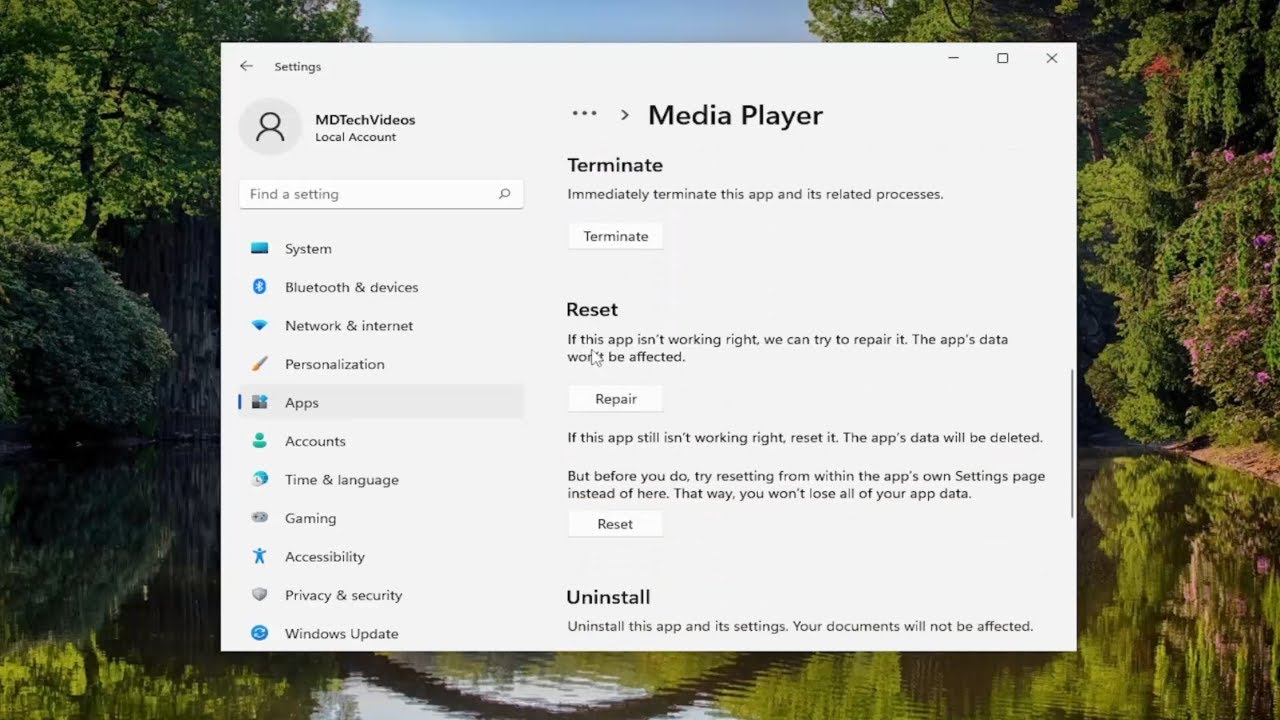The width and height of the screenshot is (1280, 720).
Task: Click the MDTechVideos account name
Action: click(365, 120)
